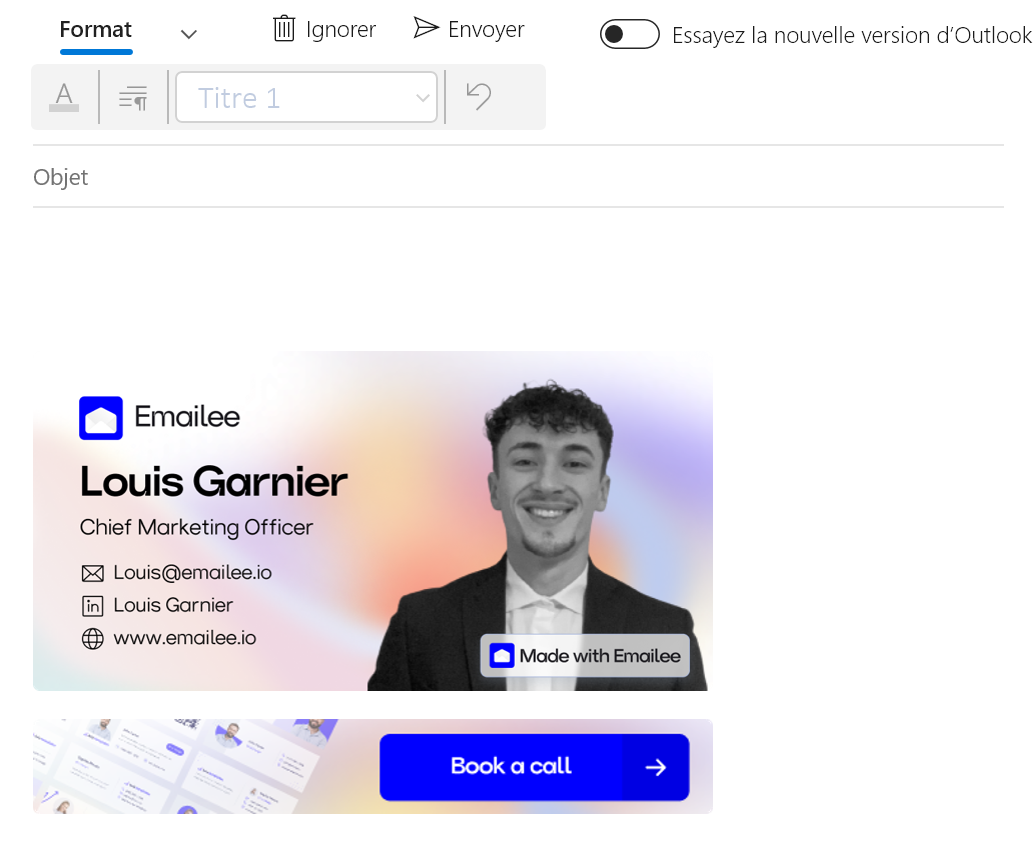Click the undo arrow icon
Screen dimensions: 1035x847
pyautogui.click(x=479, y=96)
